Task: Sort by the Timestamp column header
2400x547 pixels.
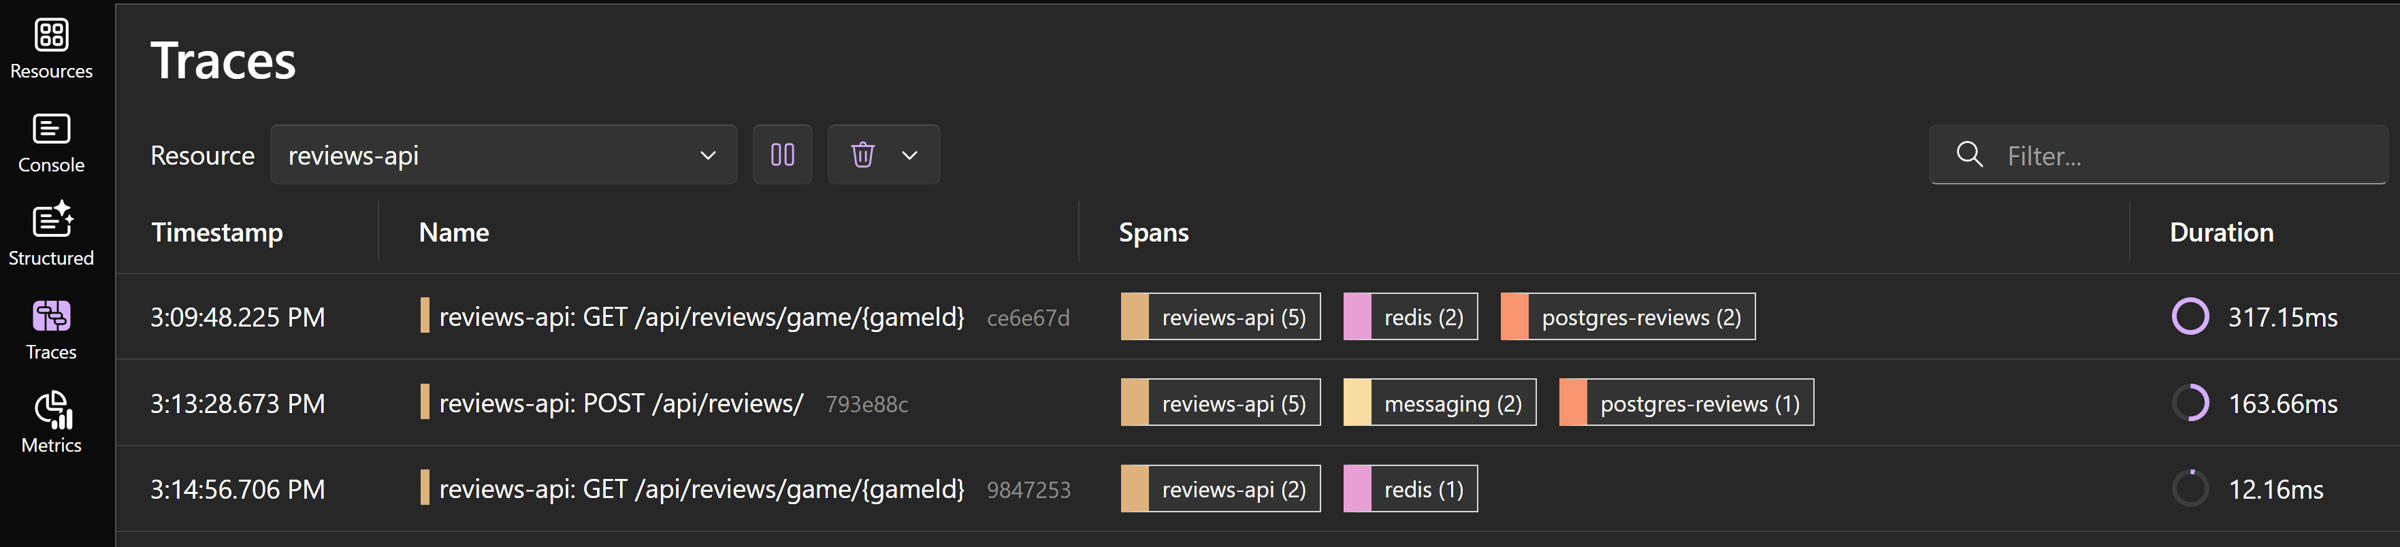Action: pyautogui.click(x=217, y=232)
